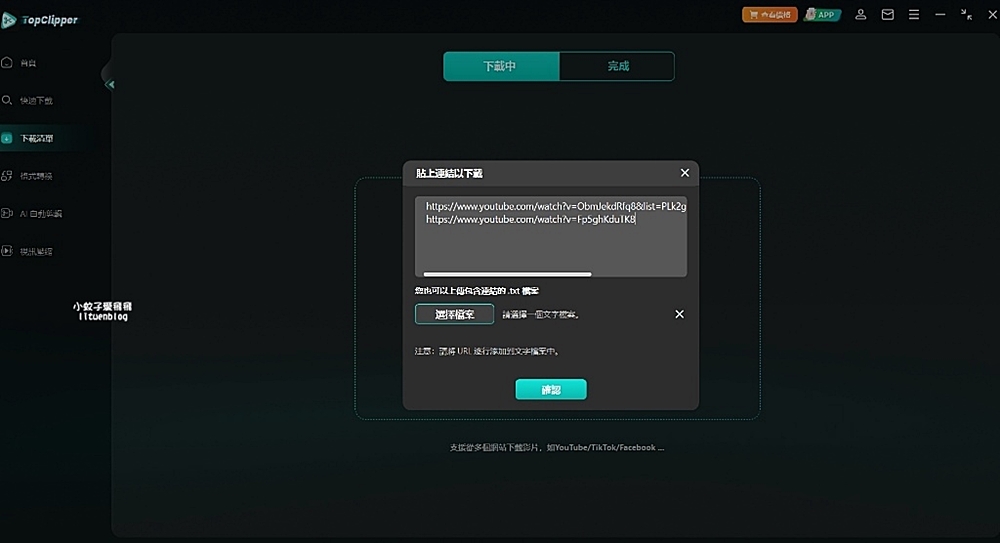Screen dimensions: 1000x543
Task: Click the supported sites YouTube/TikTok/Facebook text
Action: 557,447
